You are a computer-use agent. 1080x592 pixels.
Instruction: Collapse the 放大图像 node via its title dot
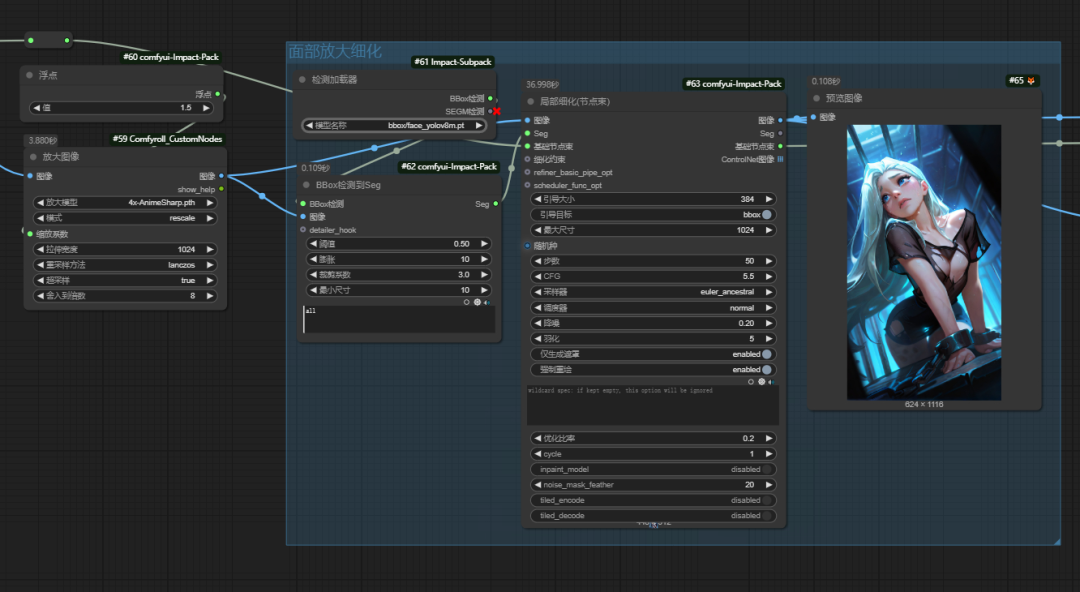click(x=33, y=157)
